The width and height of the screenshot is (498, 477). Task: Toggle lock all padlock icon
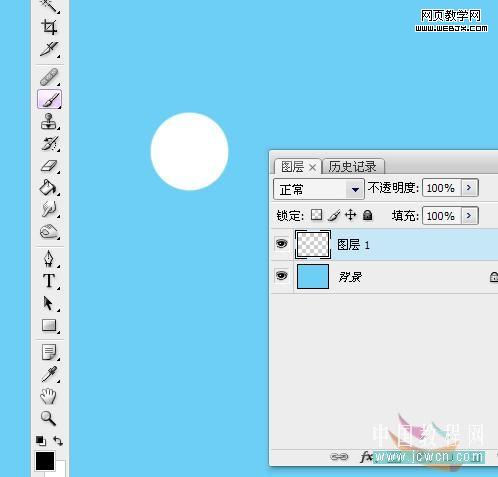368,215
